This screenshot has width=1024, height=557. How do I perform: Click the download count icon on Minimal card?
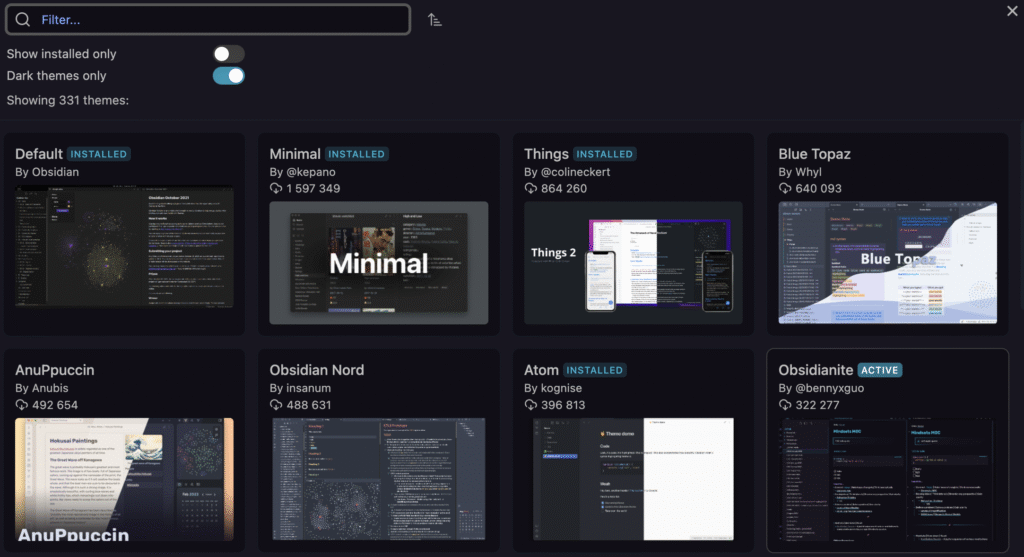276,189
